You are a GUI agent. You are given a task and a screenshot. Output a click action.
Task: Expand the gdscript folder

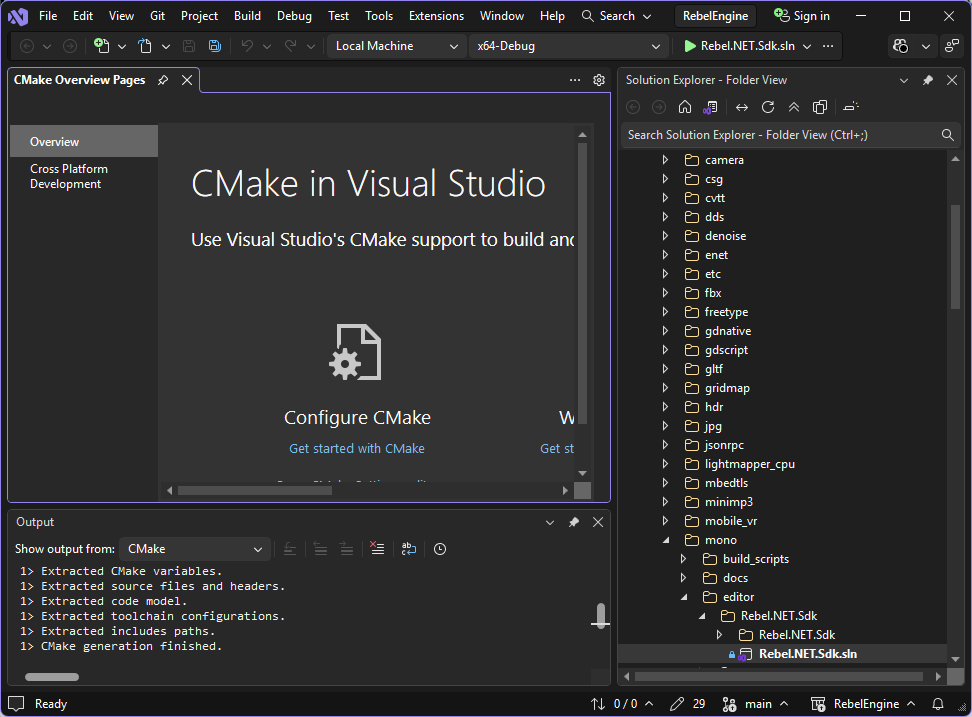coord(666,350)
